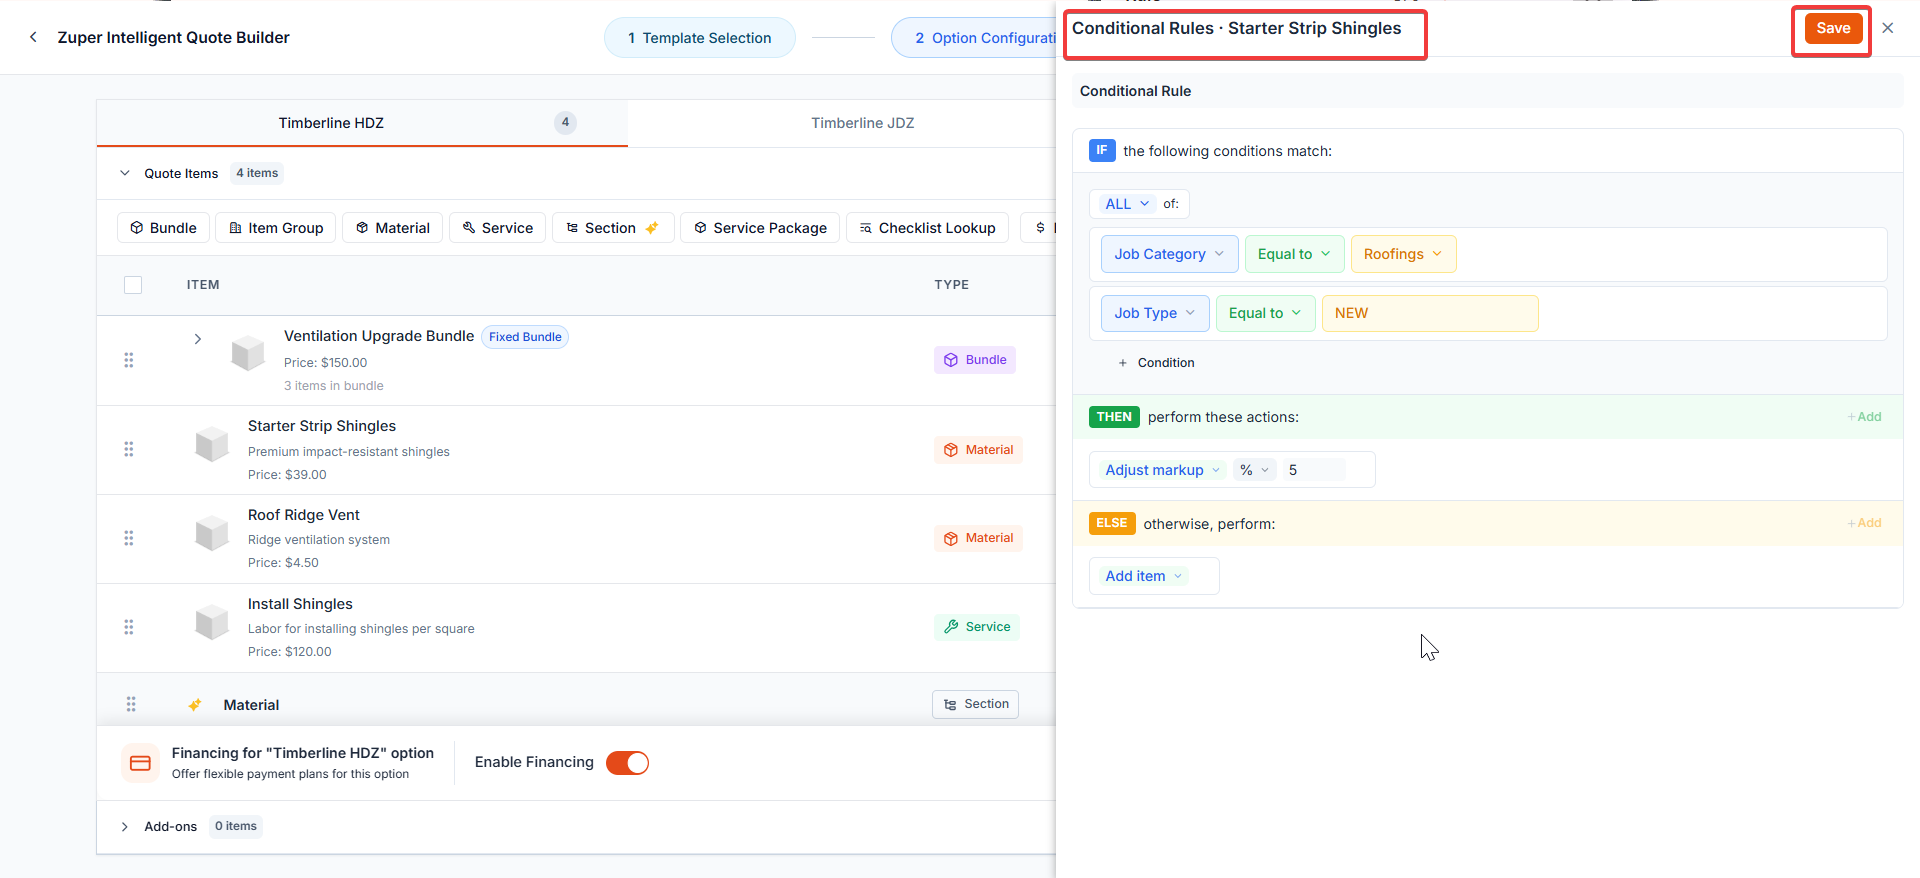
Task: Click Material tag on Starter Strip Shingles row
Action: click(979, 450)
